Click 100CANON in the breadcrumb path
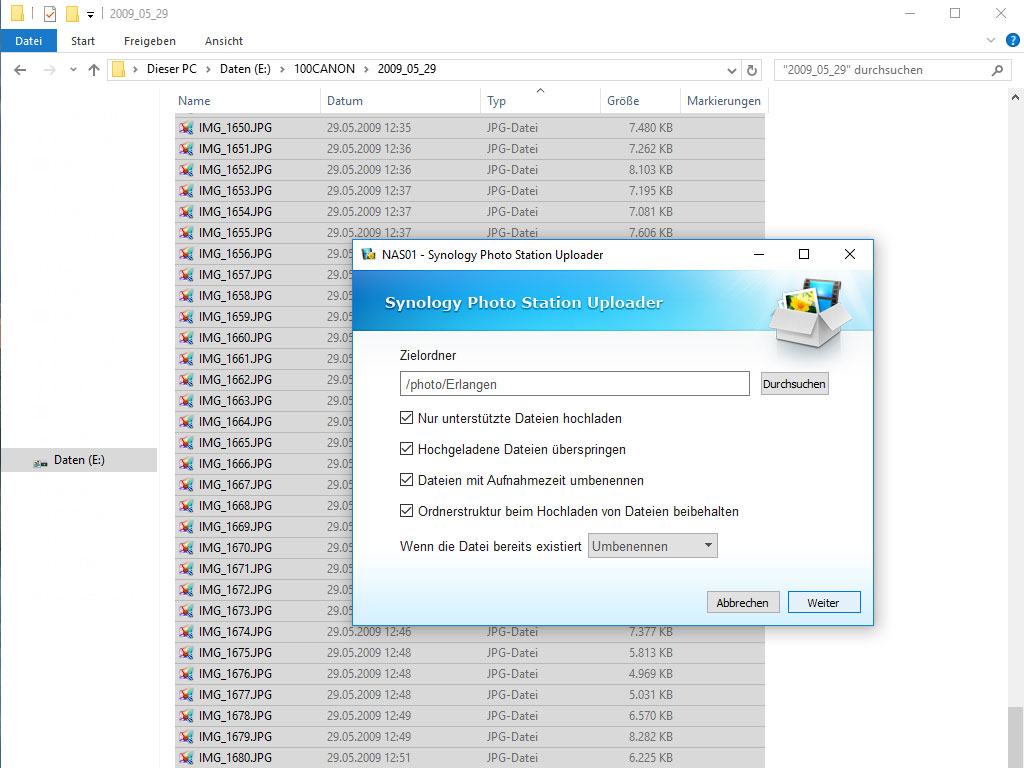Viewport: 1024px width, 768px height. tap(325, 69)
